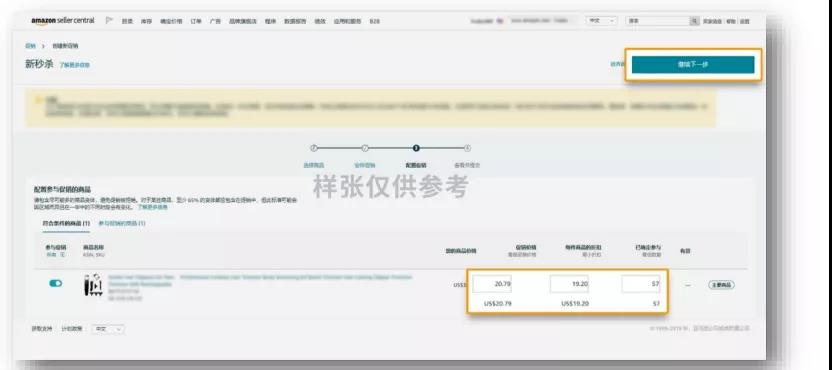The height and width of the screenshot is (370, 832).
Task: Click the search magnifier icon in header
Action: (x=694, y=21)
